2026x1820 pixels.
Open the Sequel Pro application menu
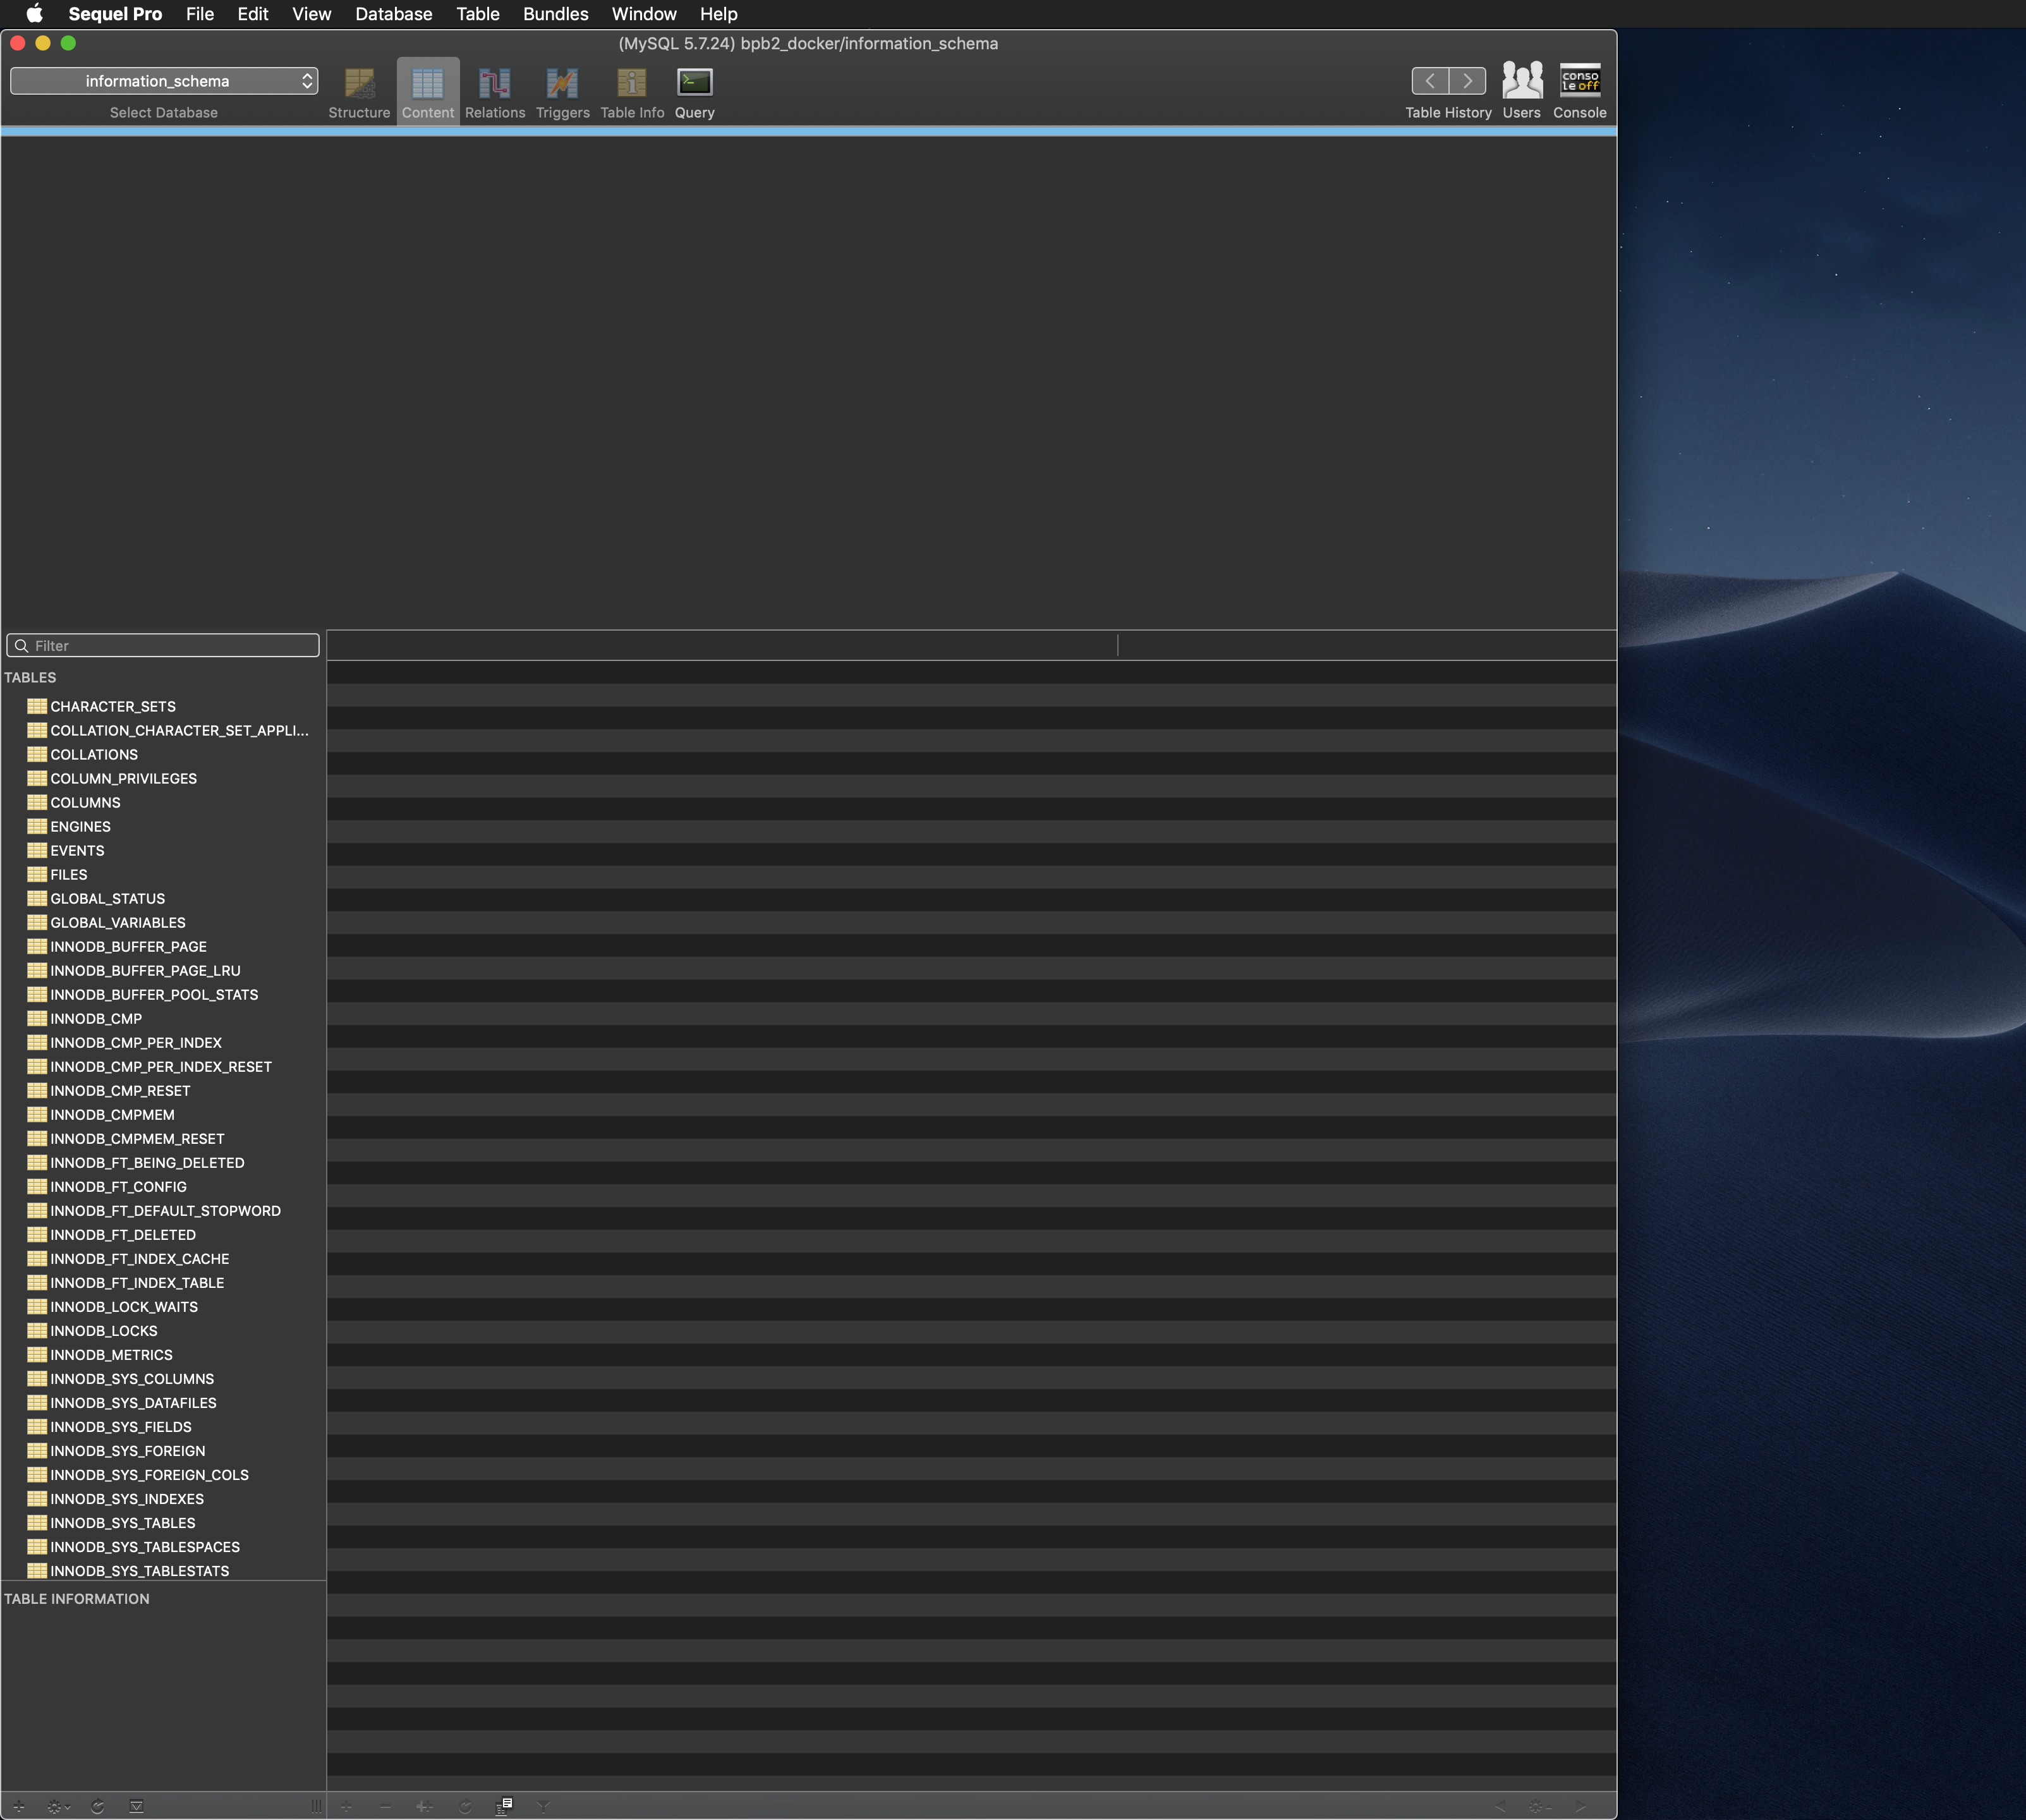(x=115, y=14)
